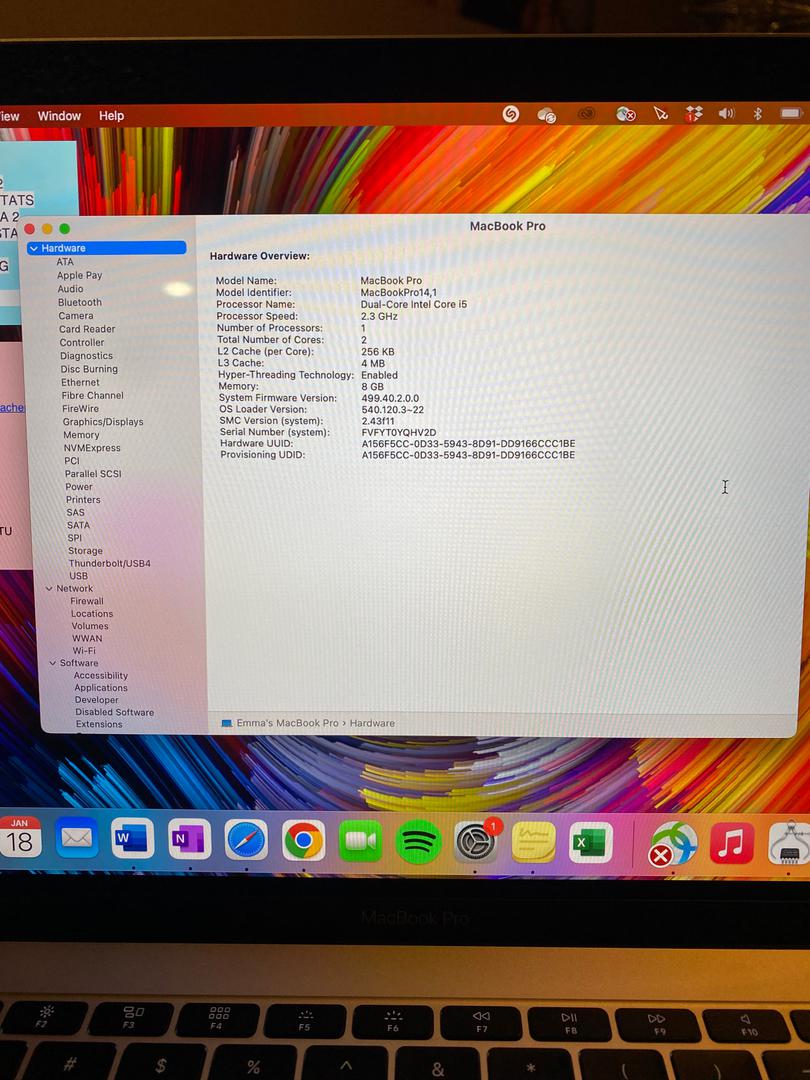Collapse the Software section chevron

[52, 663]
